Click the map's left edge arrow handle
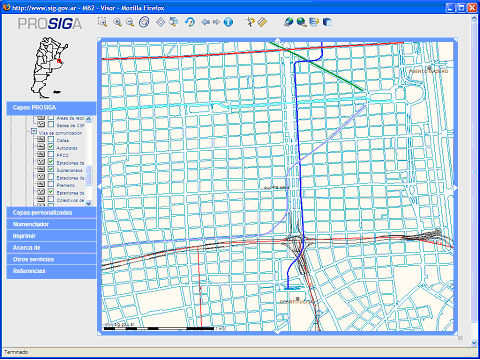The width and height of the screenshot is (480, 360). coord(100,187)
